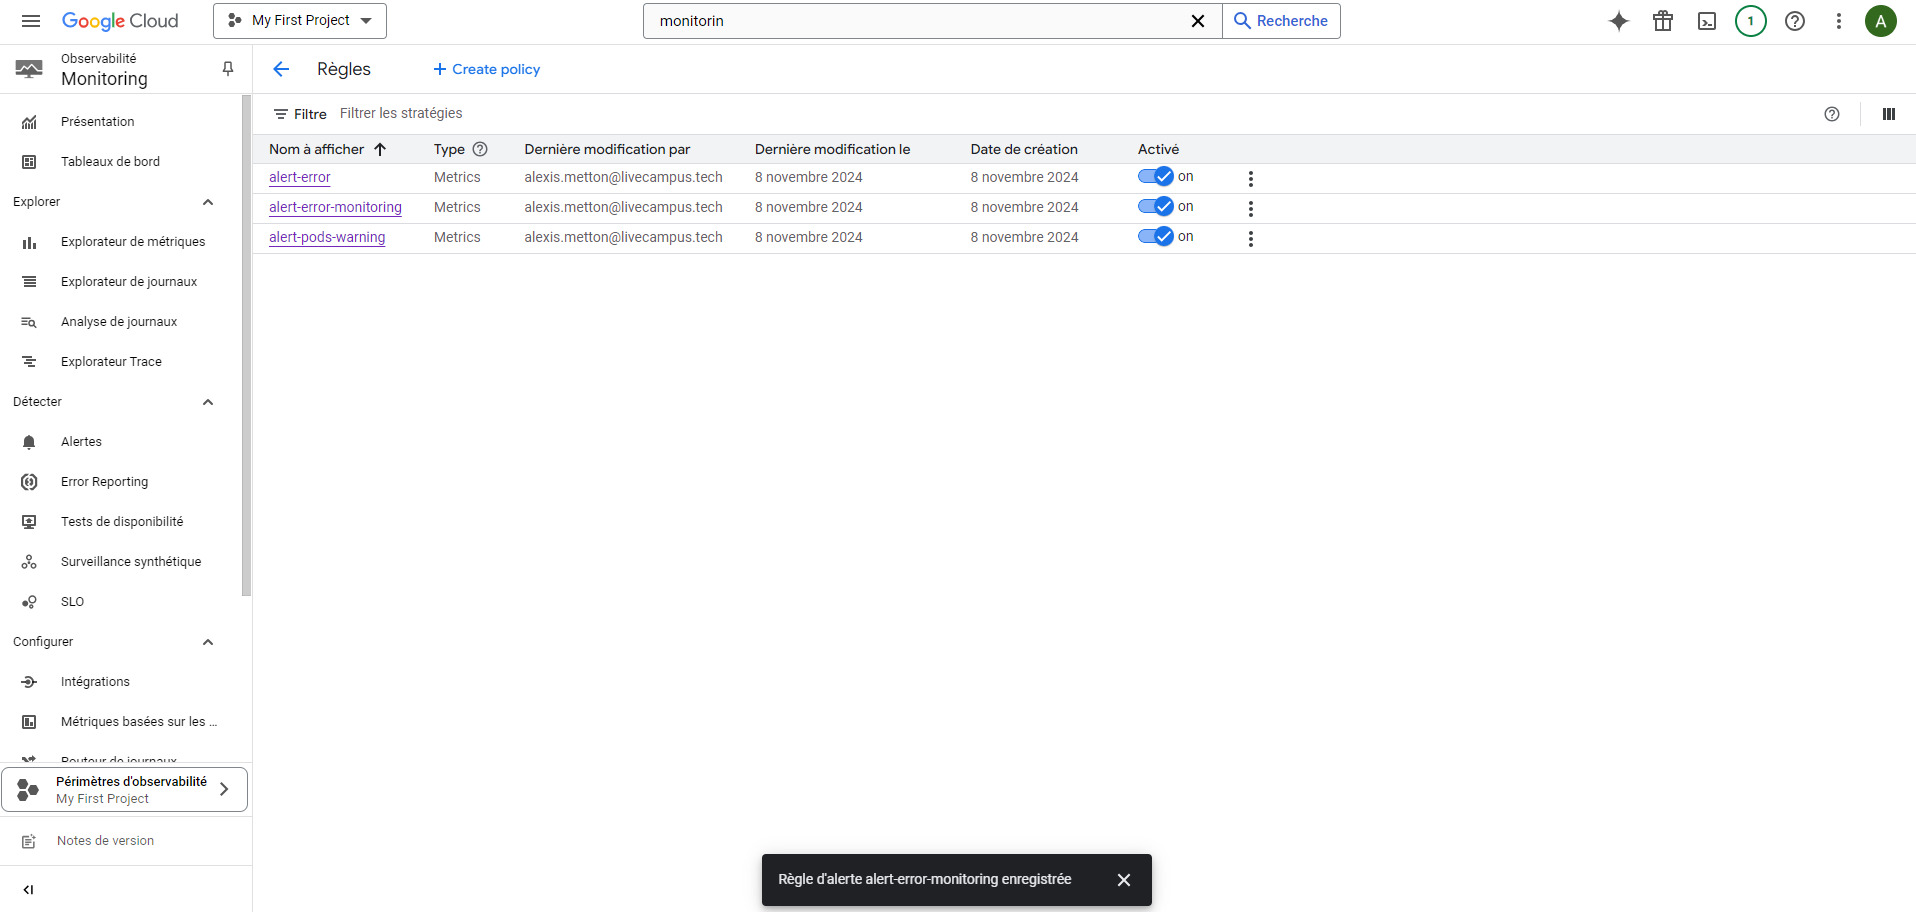
Task: Select the Alertes menu entry
Action: pyautogui.click(x=80, y=441)
